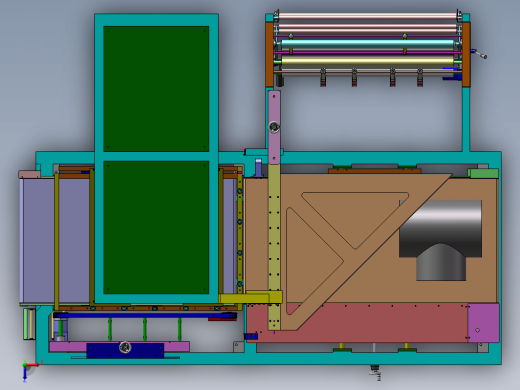520x390 pixels.
Task: Click the magenta block at bottom right
Action: click(x=483, y=323)
